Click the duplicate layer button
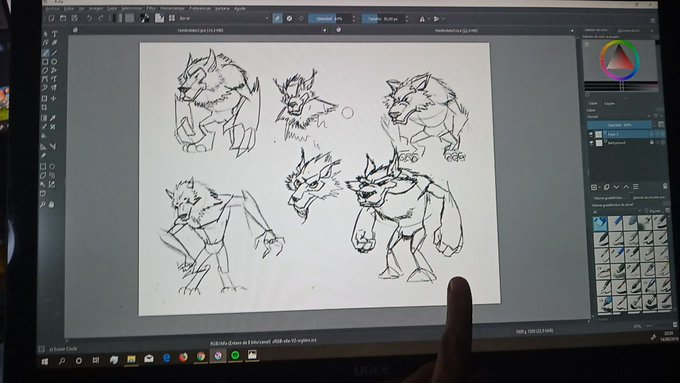The image size is (680, 383). [606, 187]
